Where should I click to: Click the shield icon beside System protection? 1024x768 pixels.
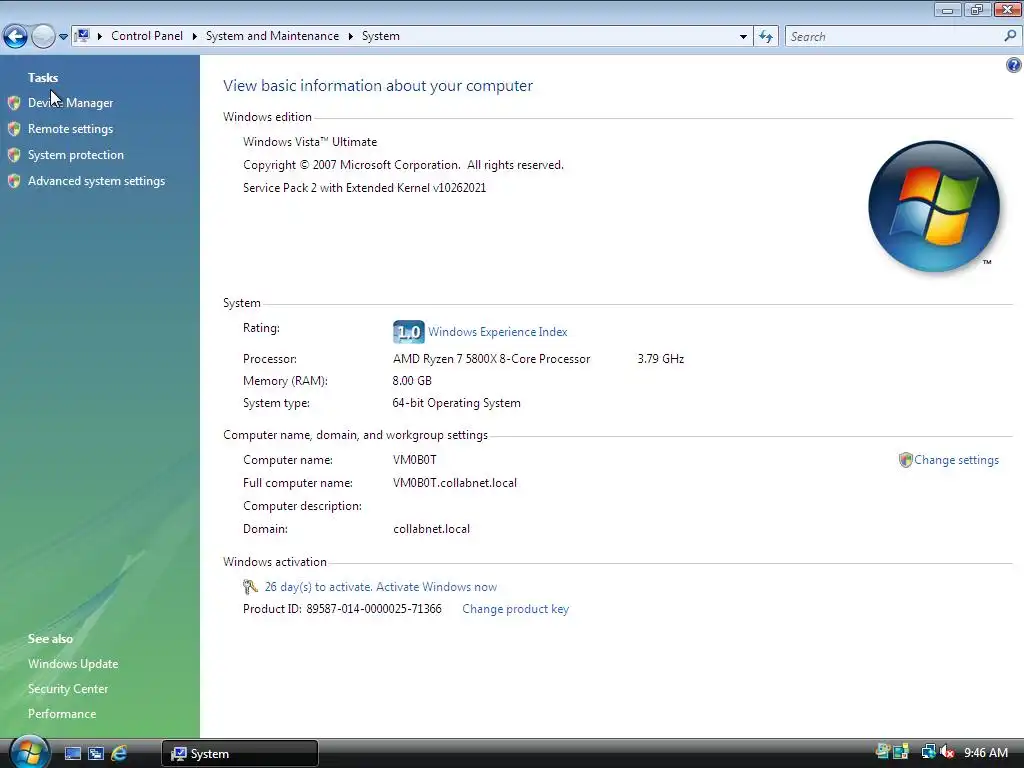pos(14,155)
